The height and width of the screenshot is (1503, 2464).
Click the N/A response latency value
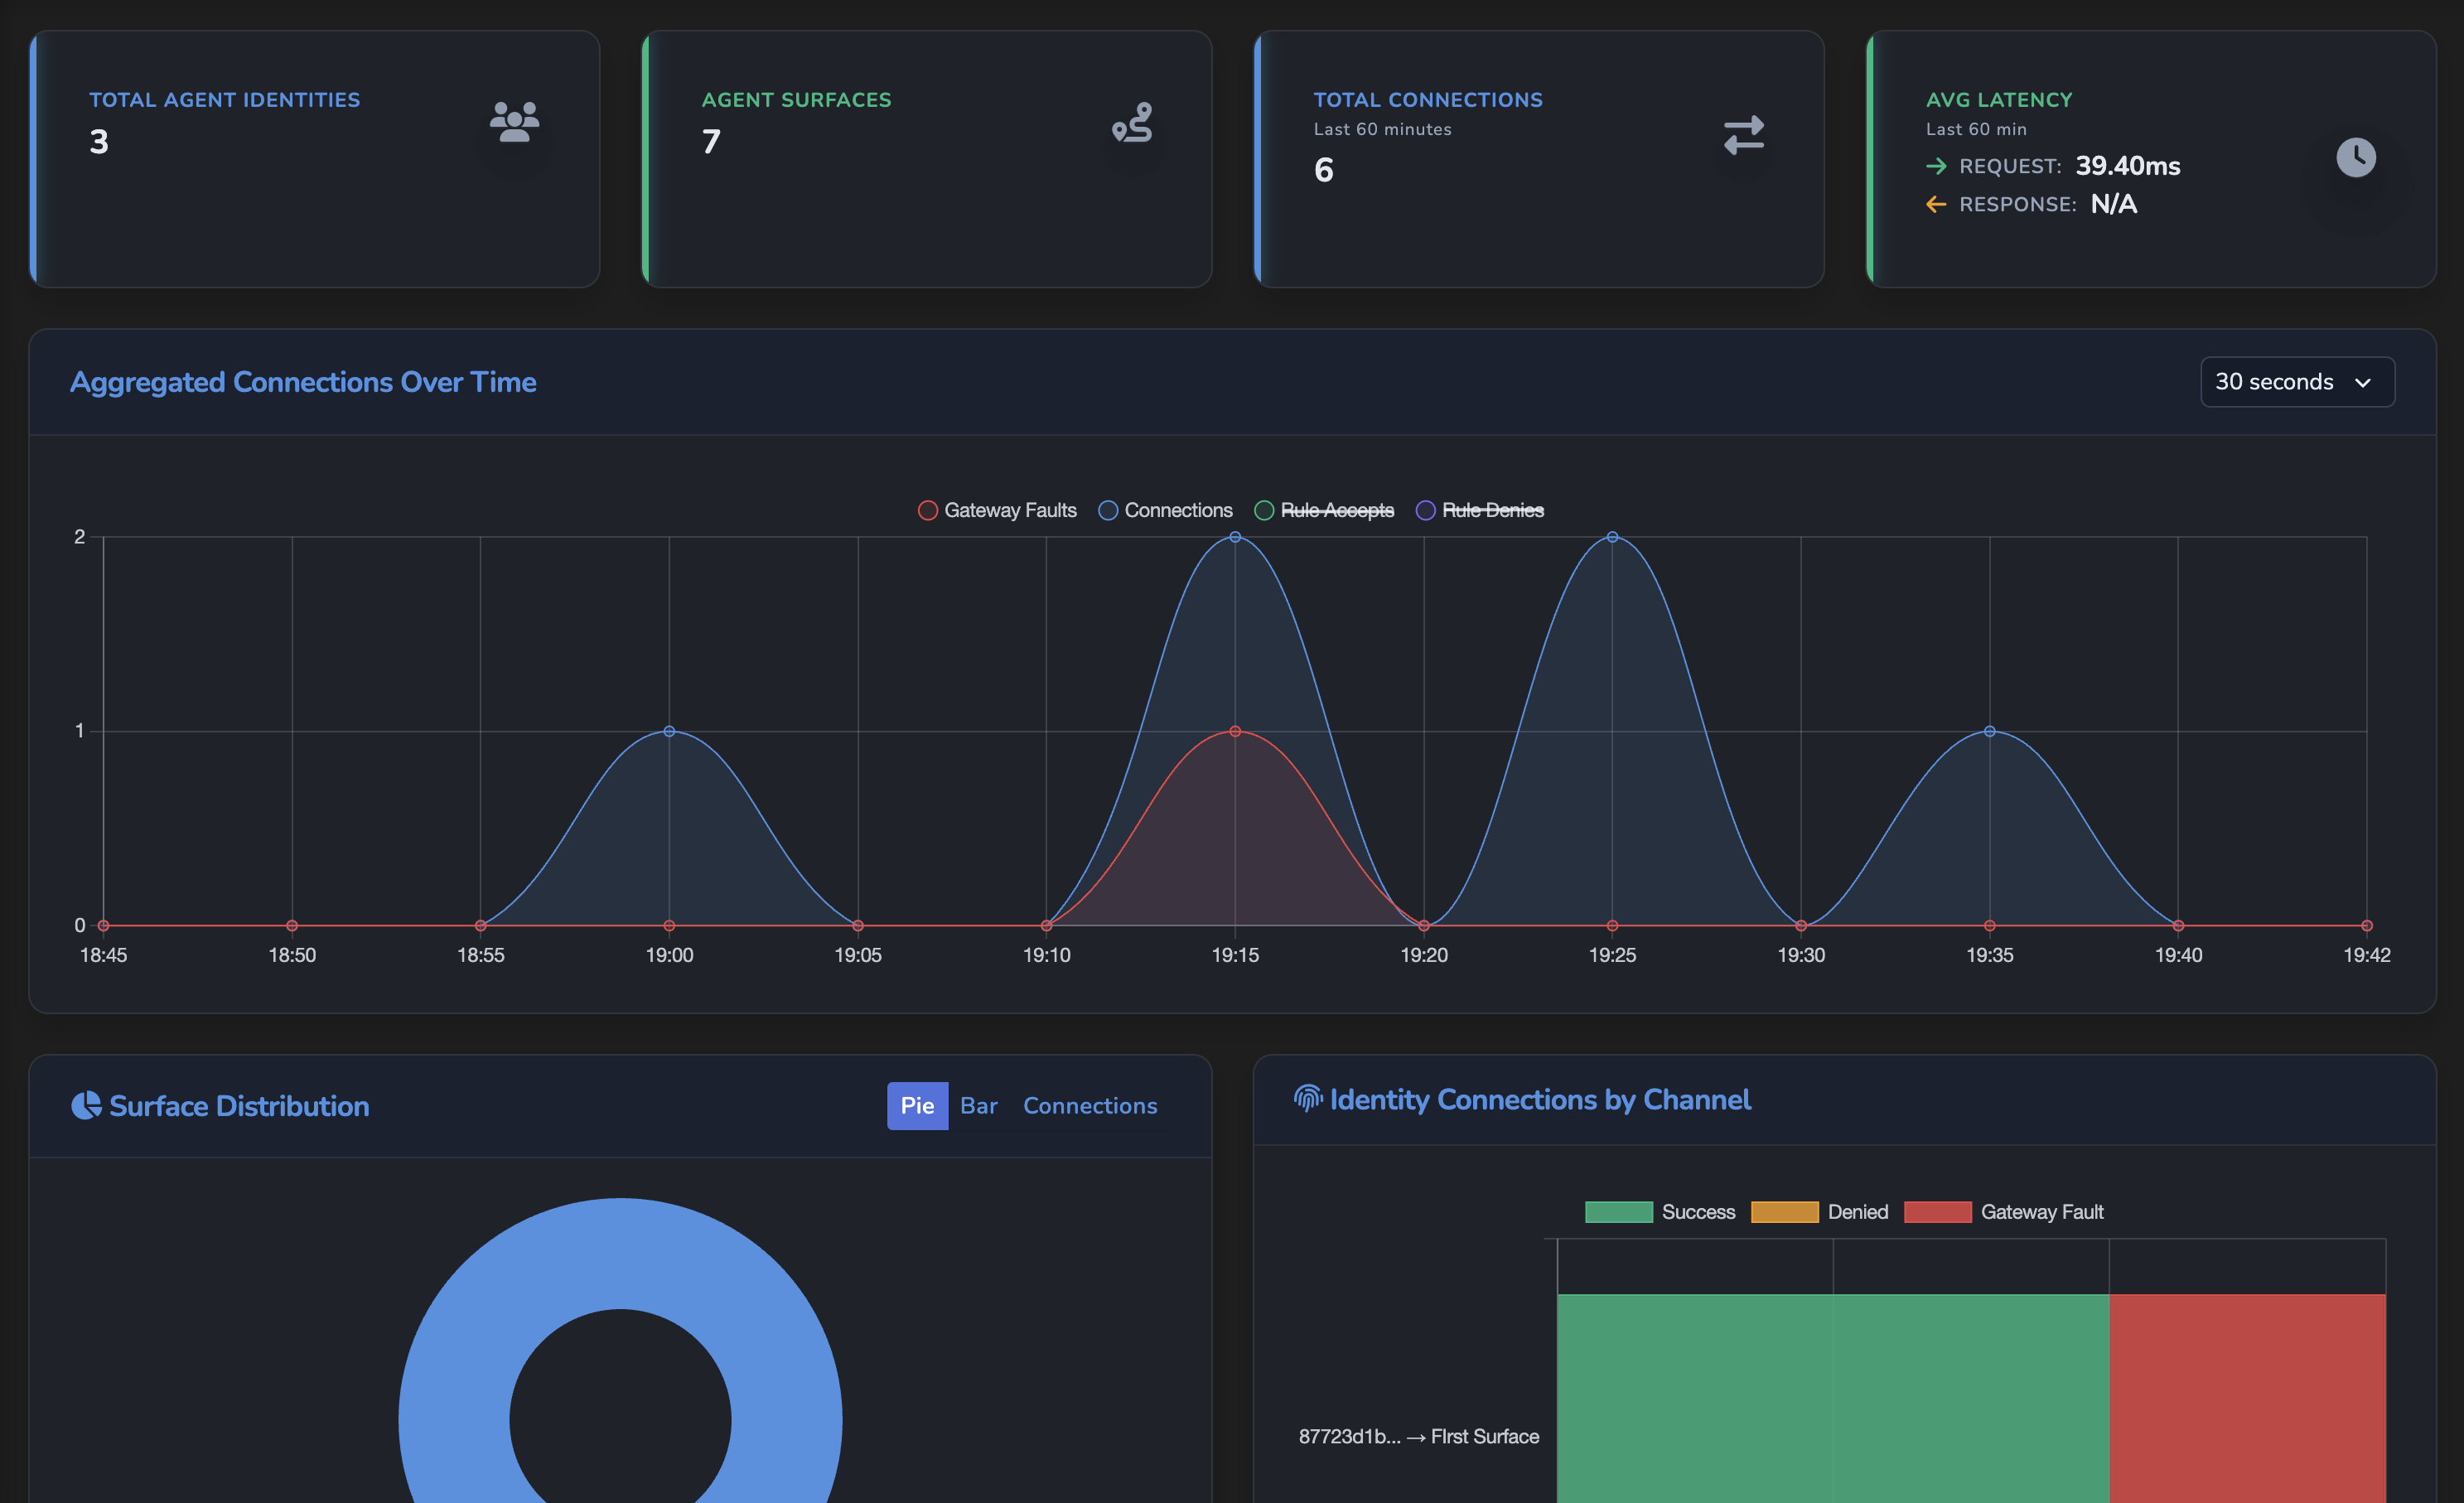click(x=2114, y=204)
